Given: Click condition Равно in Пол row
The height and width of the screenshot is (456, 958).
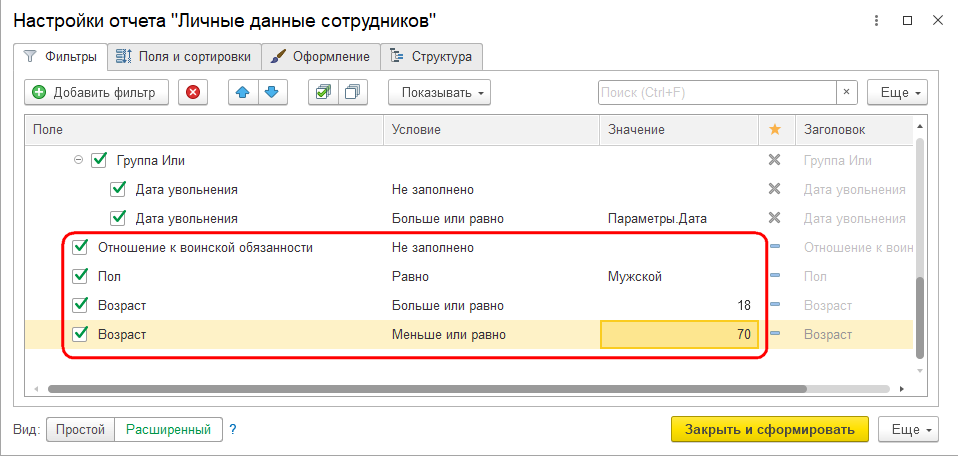Looking at the screenshot, I should (410, 276).
